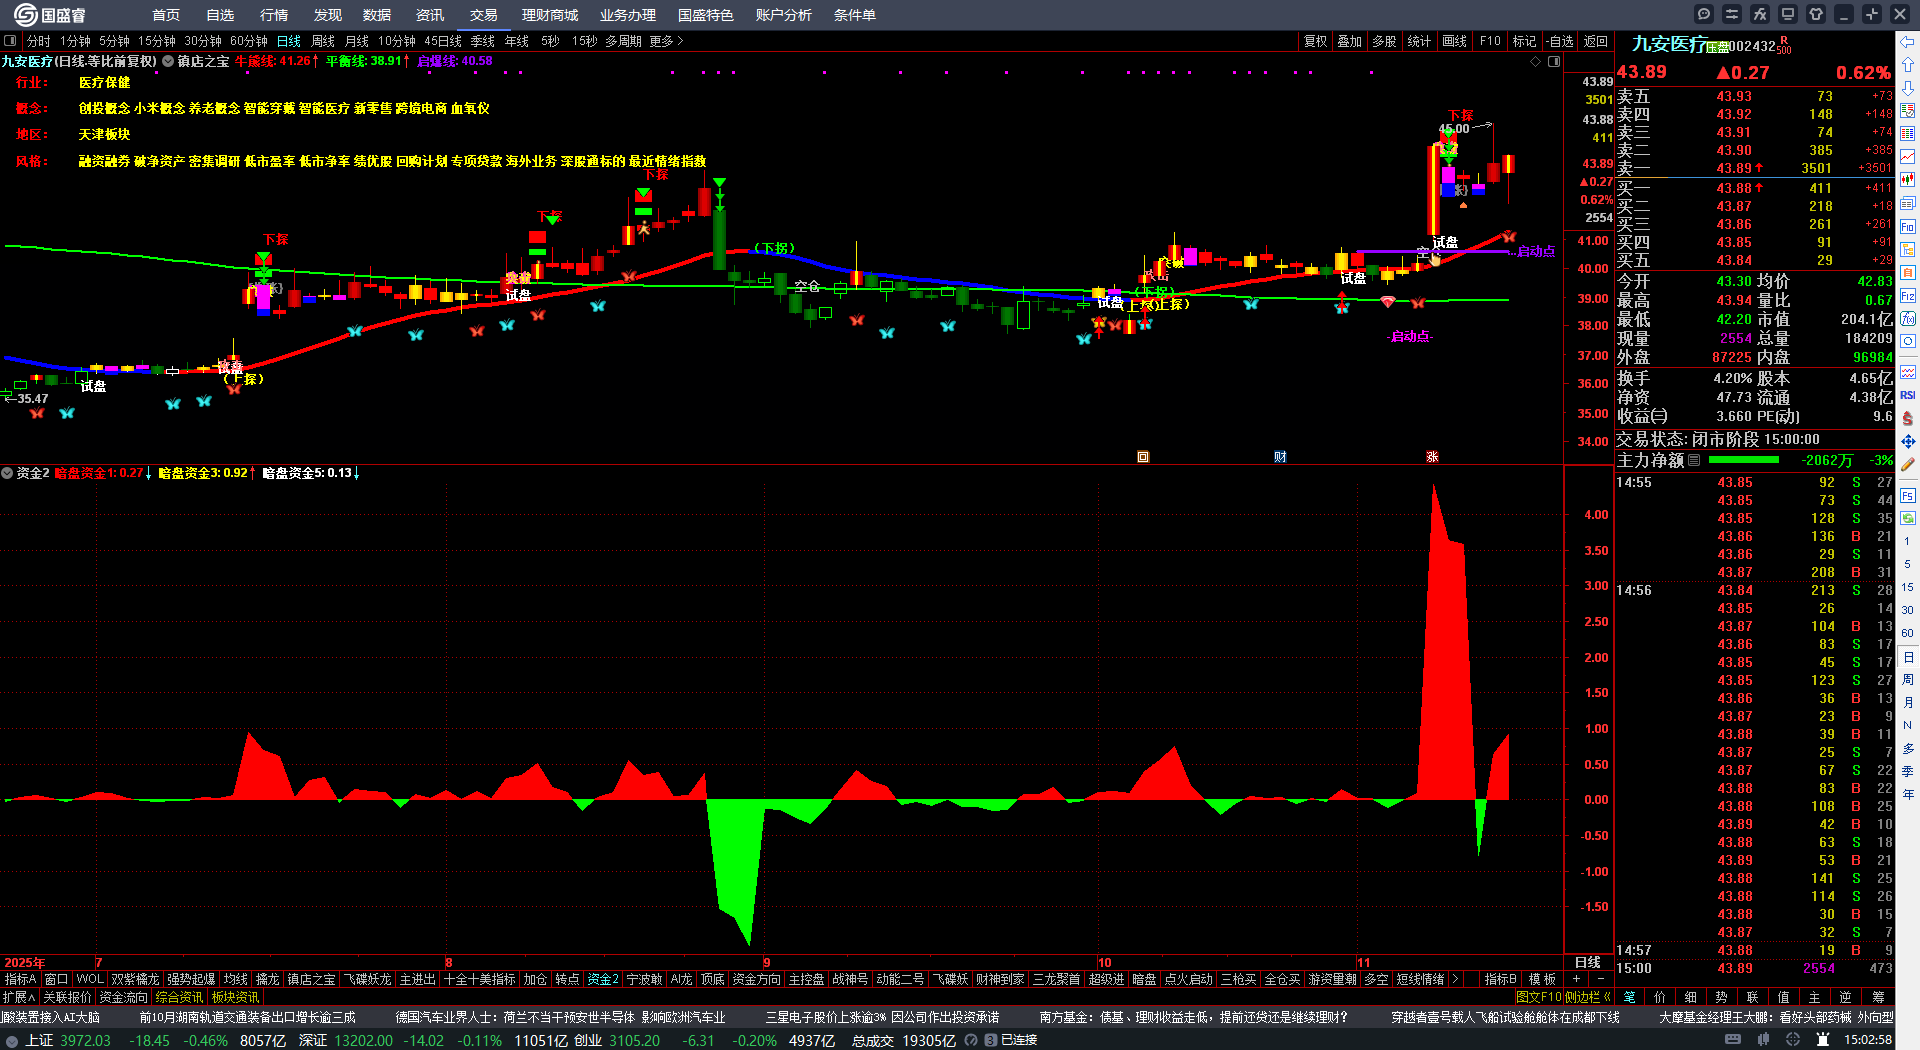The height and width of the screenshot is (1050, 1920).
Task: Expand the 更多 periods dropdown
Action: click(667, 41)
